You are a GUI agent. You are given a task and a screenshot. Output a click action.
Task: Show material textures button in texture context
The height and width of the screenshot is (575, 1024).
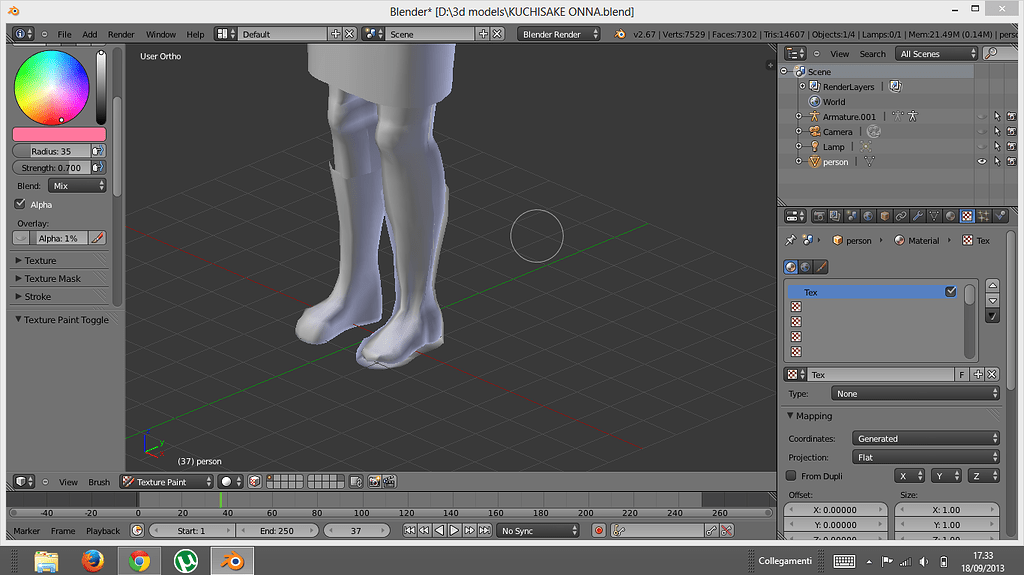click(x=791, y=267)
